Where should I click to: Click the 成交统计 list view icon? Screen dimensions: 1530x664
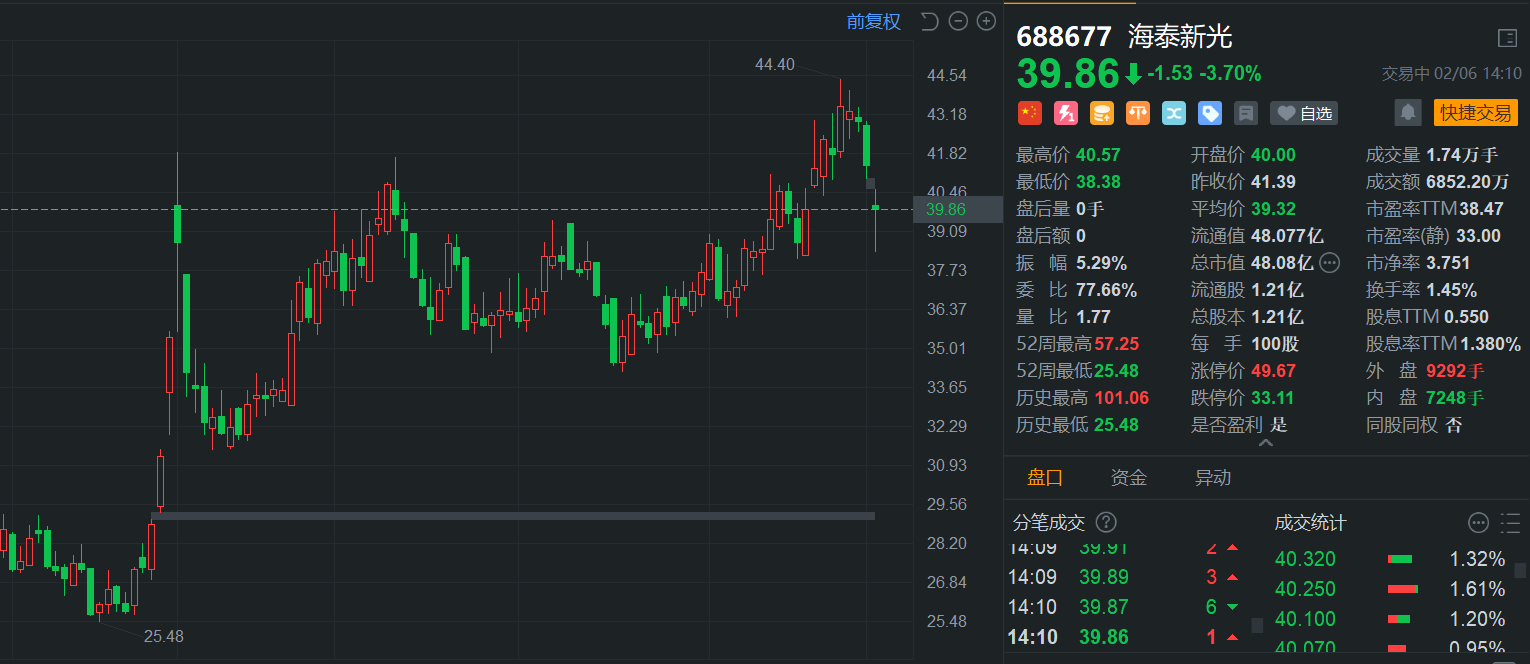(1510, 522)
